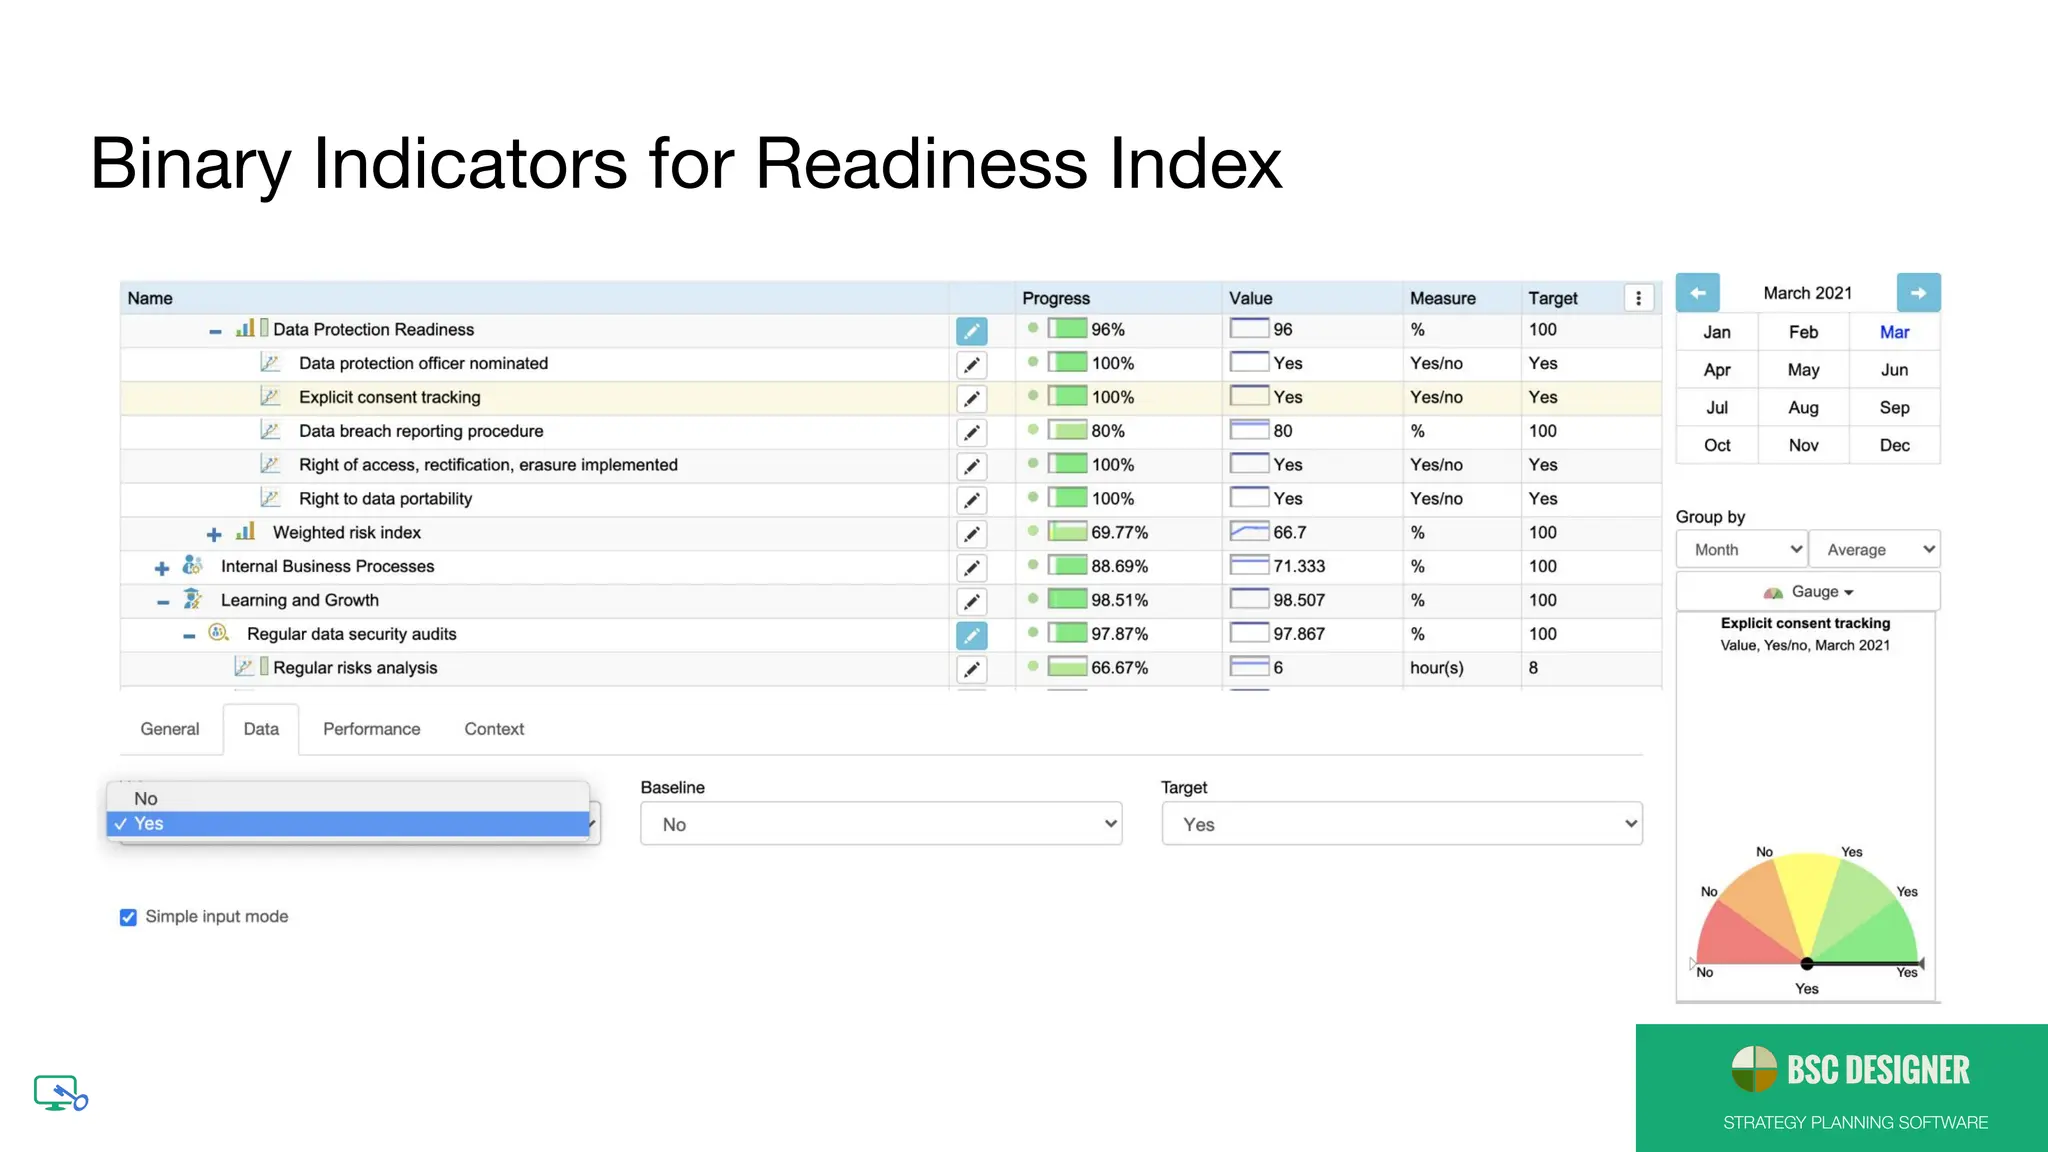Image resolution: width=2048 pixels, height=1152 pixels.
Task: Click the screen-share icon at bottom left
Action: 60,1093
